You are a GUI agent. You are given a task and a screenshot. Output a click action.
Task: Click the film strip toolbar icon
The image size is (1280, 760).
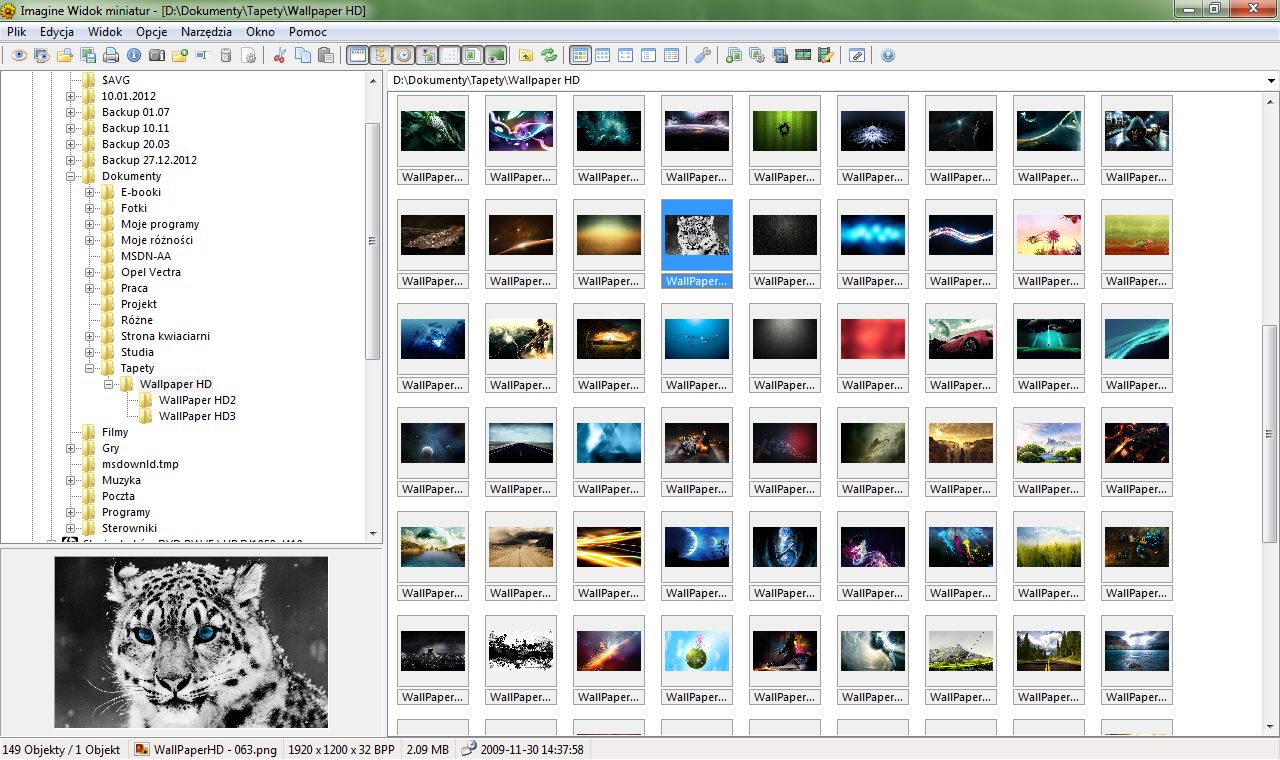point(803,55)
